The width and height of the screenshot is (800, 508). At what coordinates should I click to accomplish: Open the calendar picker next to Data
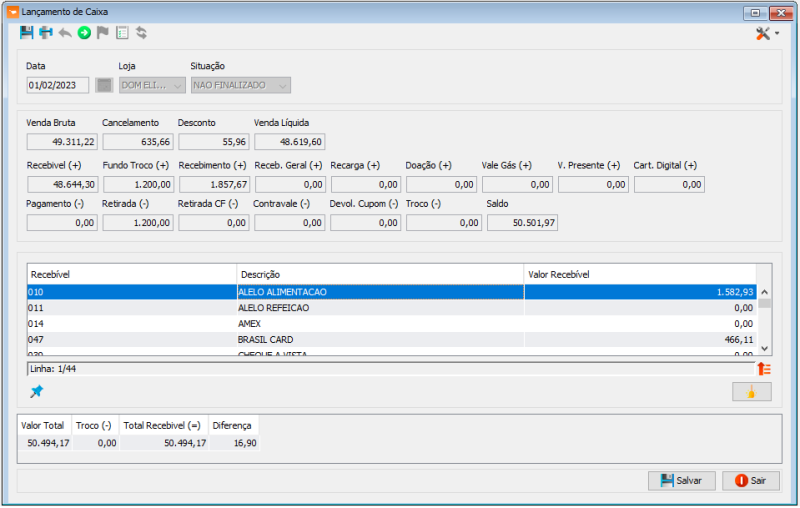pyautogui.click(x=104, y=86)
